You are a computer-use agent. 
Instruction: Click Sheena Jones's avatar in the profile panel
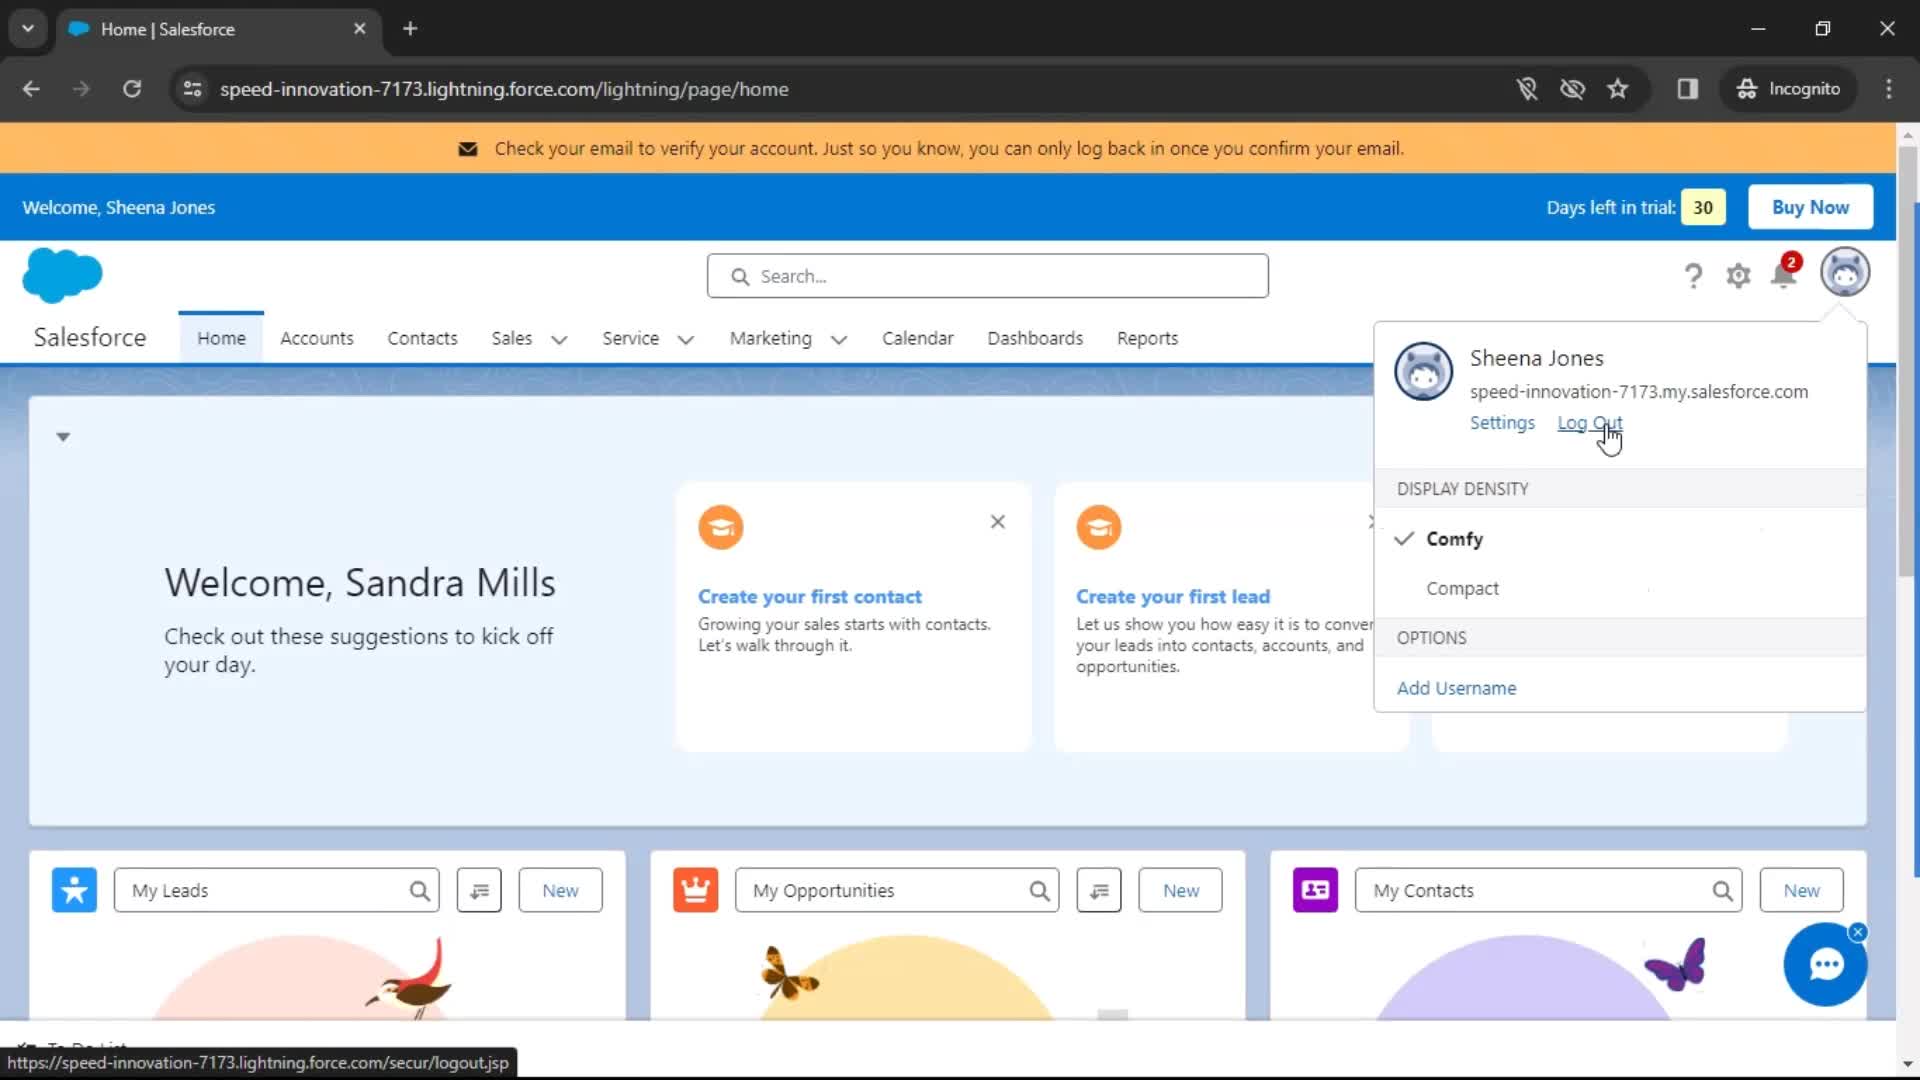pyautogui.click(x=1423, y=371)
